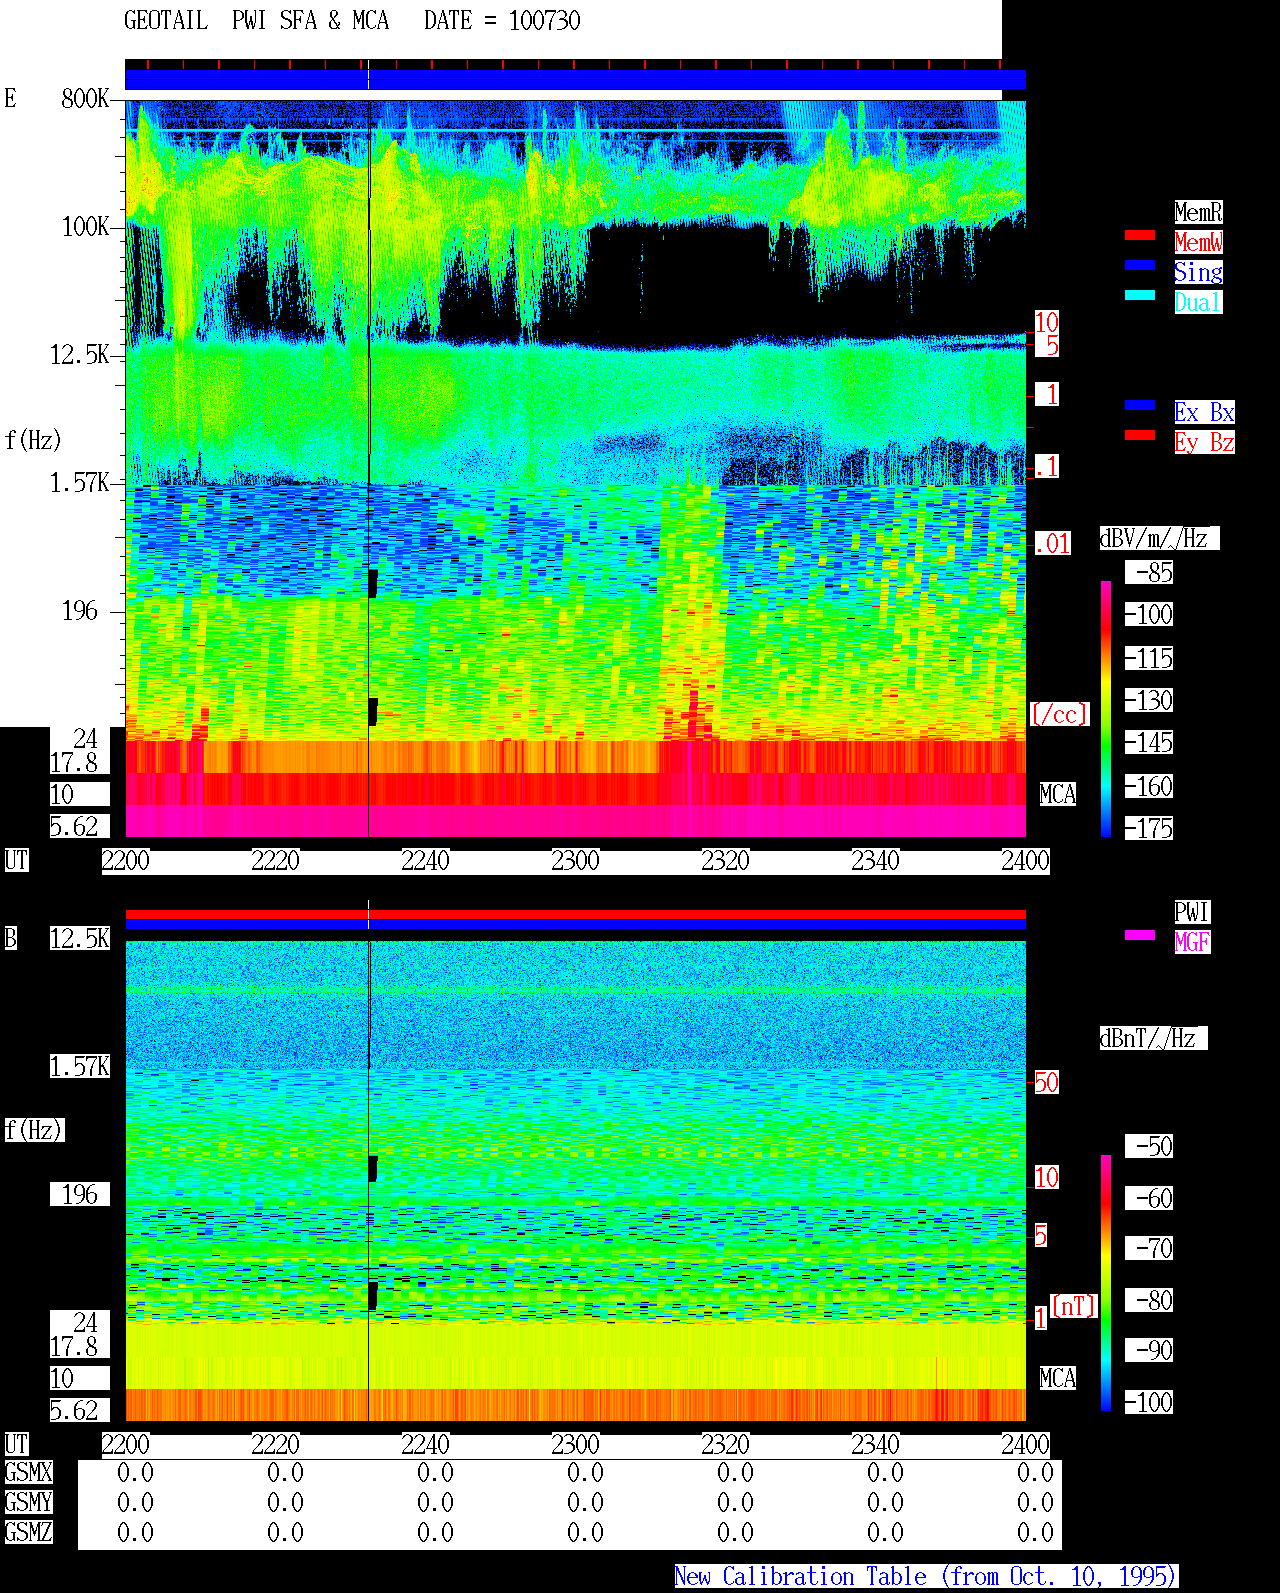Click the PWI legend label
The width and height of the screenshot is (1280, 1593).
click(1192, 912)
